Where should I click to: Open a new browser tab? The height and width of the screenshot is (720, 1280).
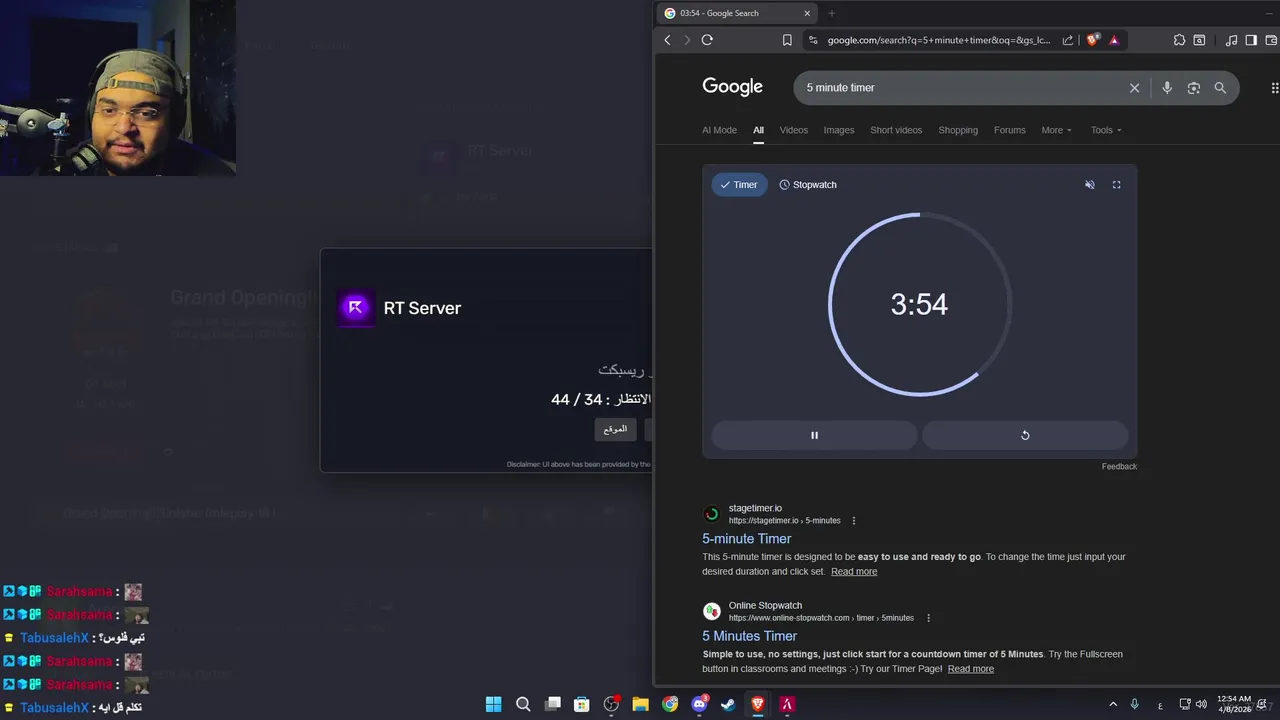(831, 13)
